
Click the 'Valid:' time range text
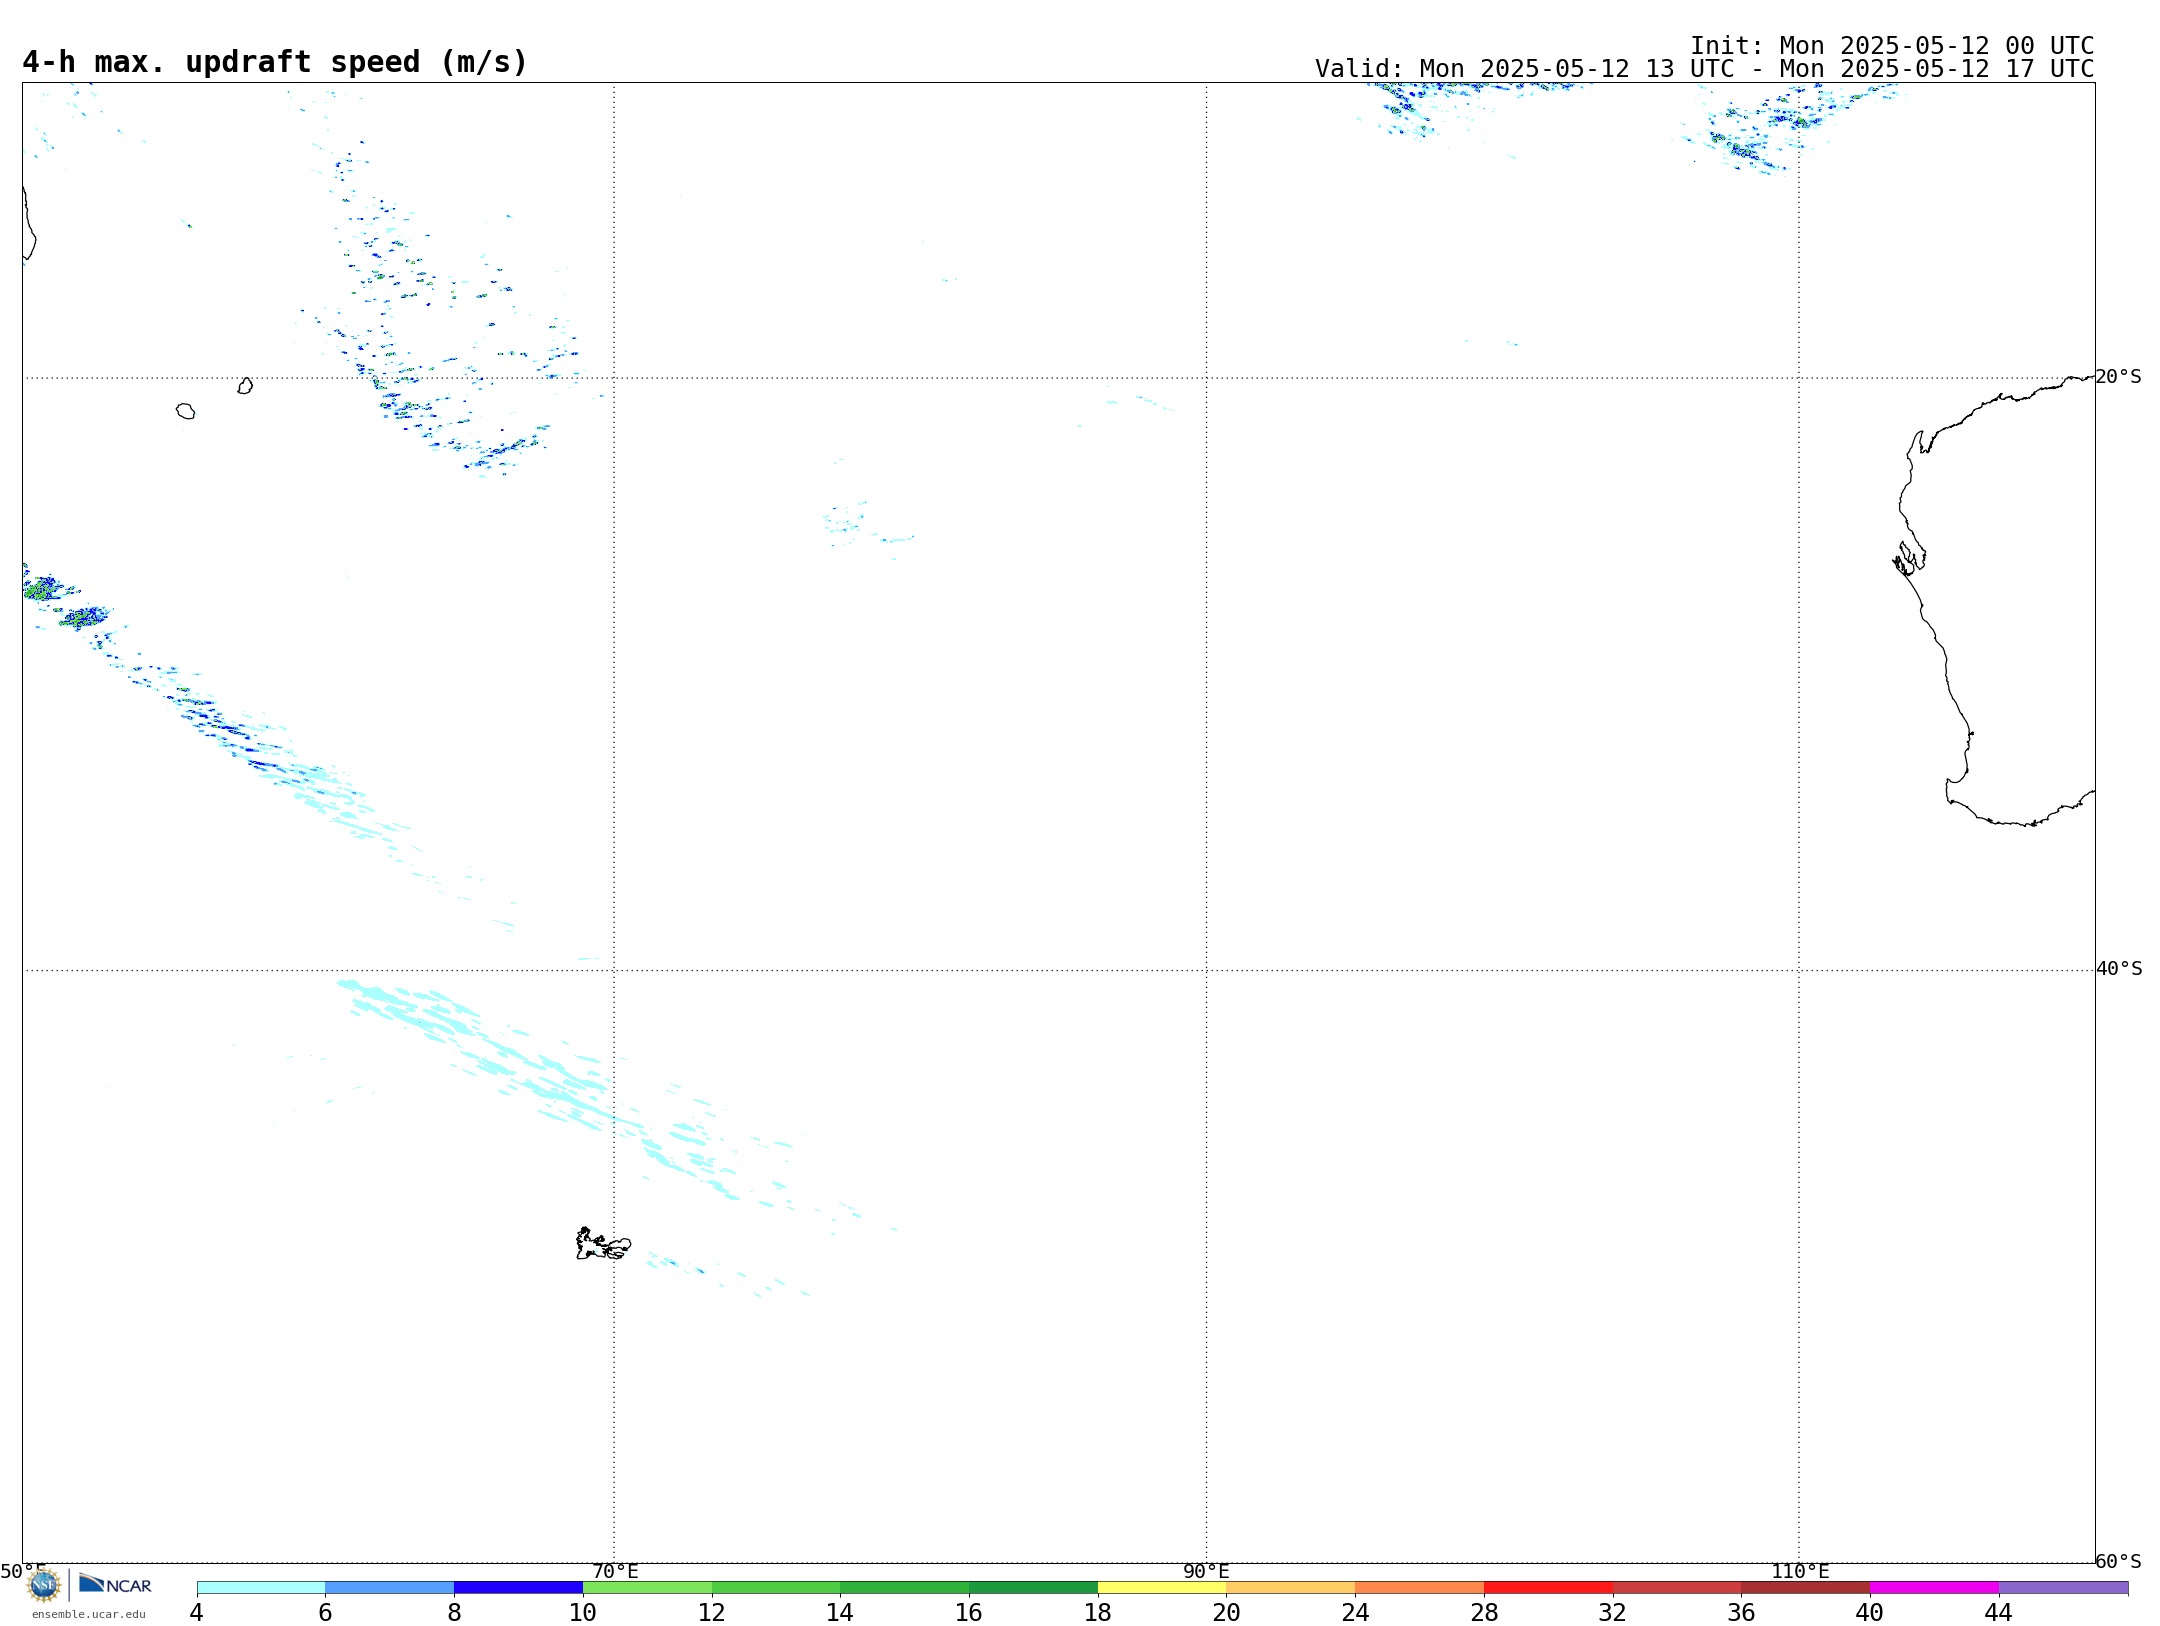pos(1704,69)
